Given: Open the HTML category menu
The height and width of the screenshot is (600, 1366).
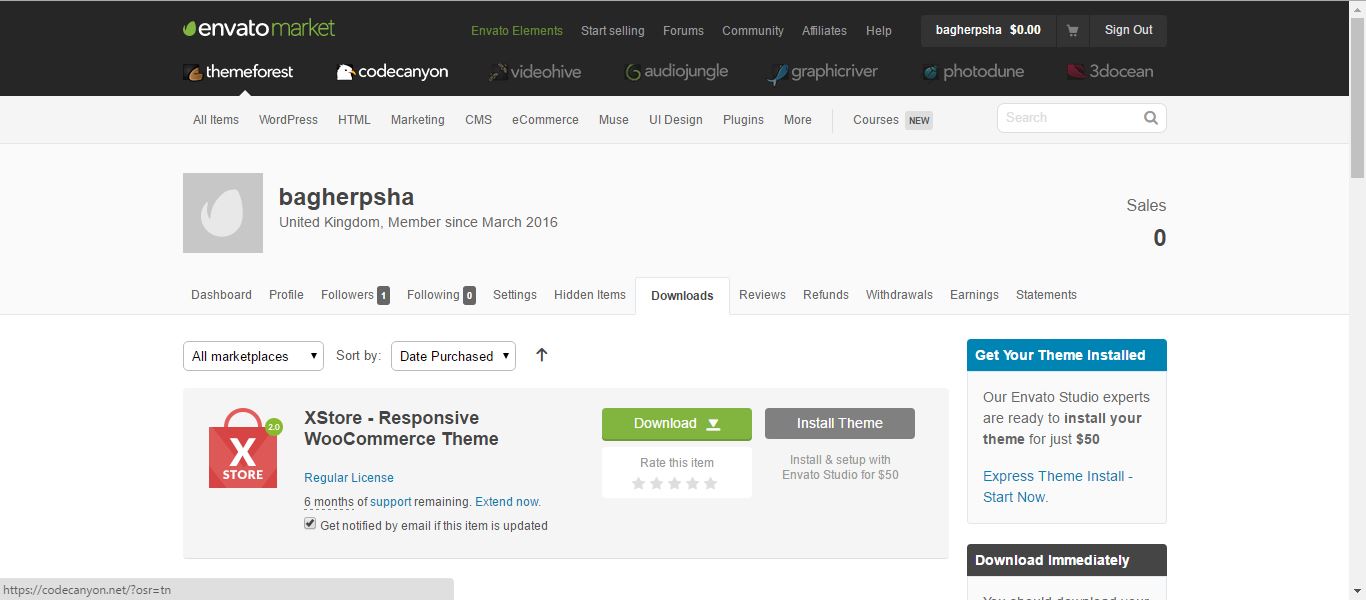Looking at the screenshot, I should point(354,120).
